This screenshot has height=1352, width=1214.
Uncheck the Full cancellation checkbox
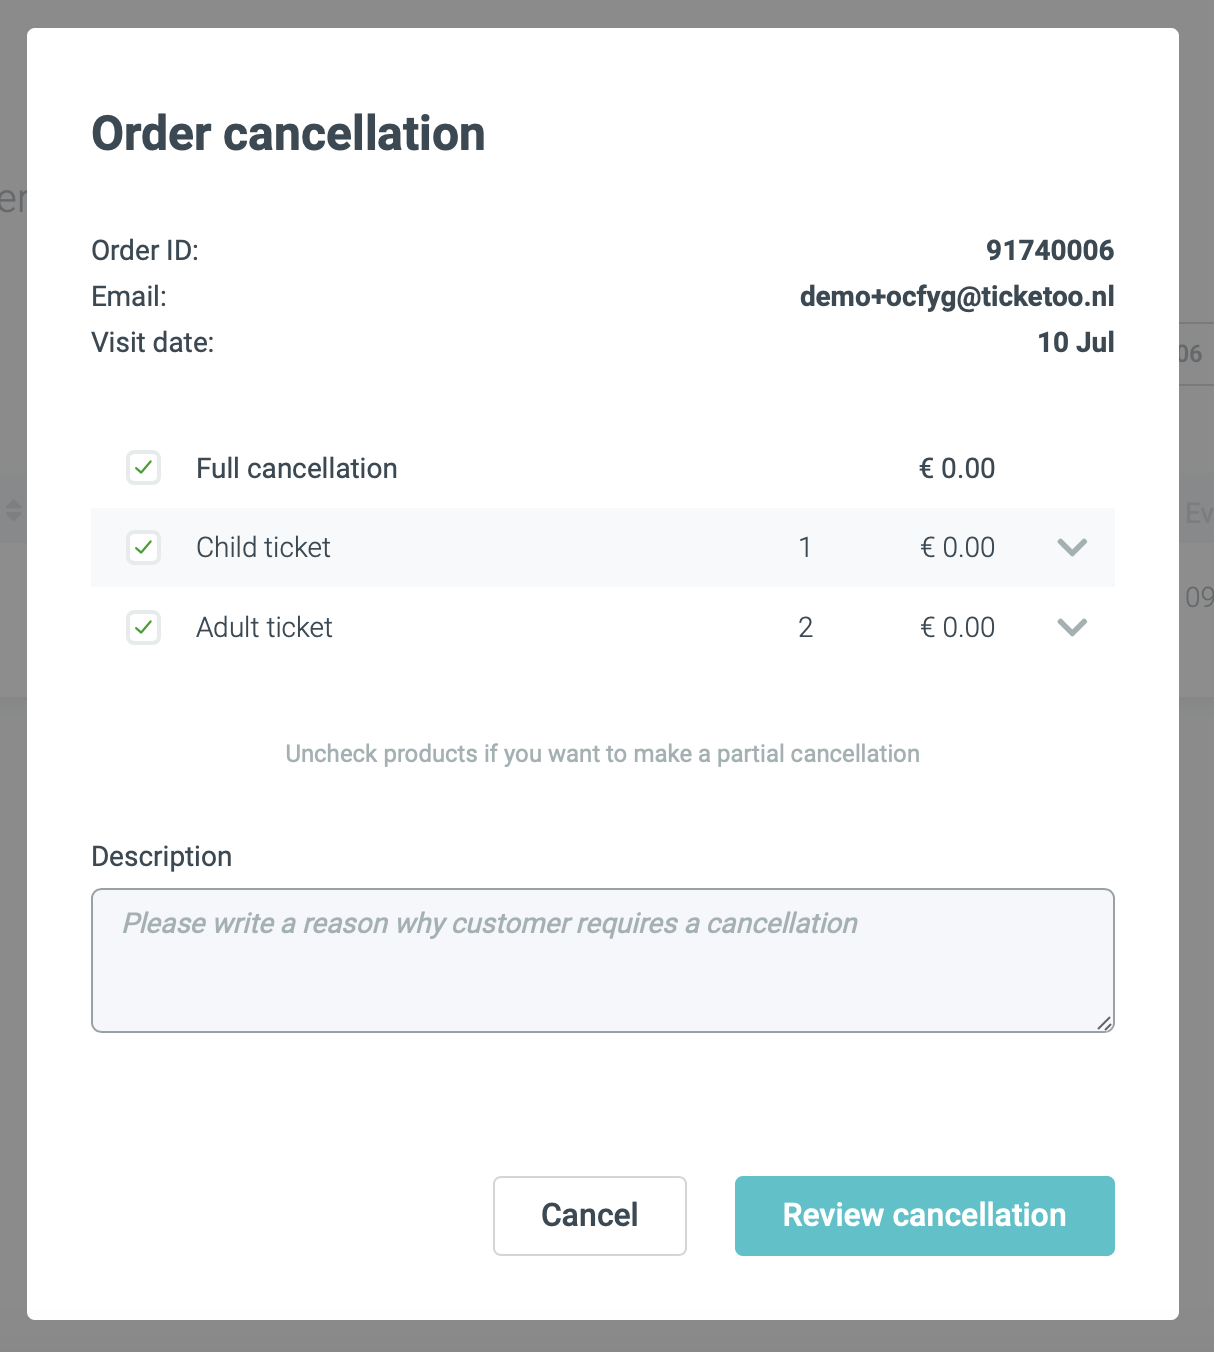coord(144,467)
